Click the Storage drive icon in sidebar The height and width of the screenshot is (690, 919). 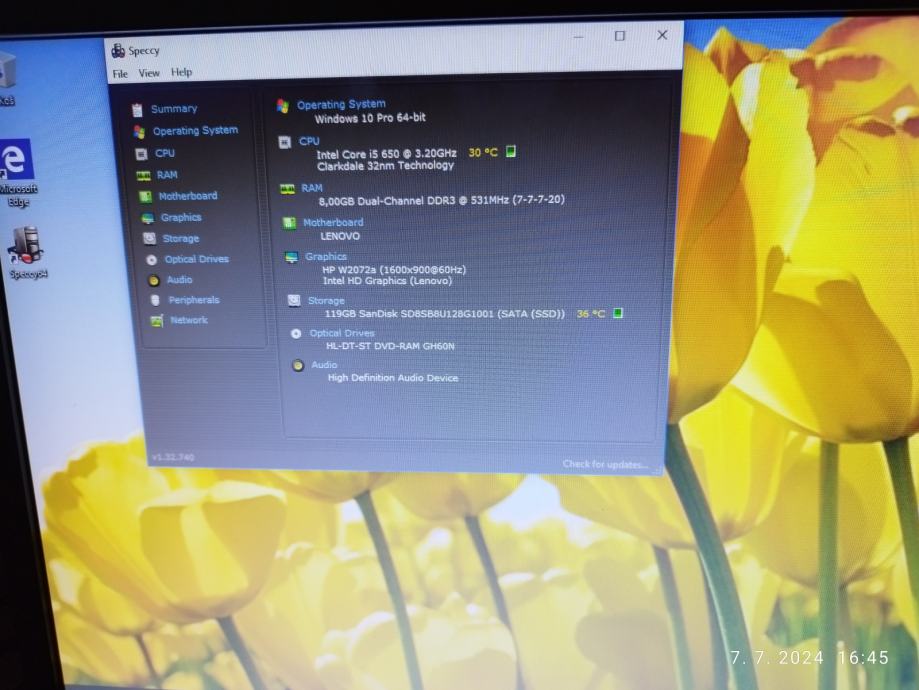pos(149,239)
